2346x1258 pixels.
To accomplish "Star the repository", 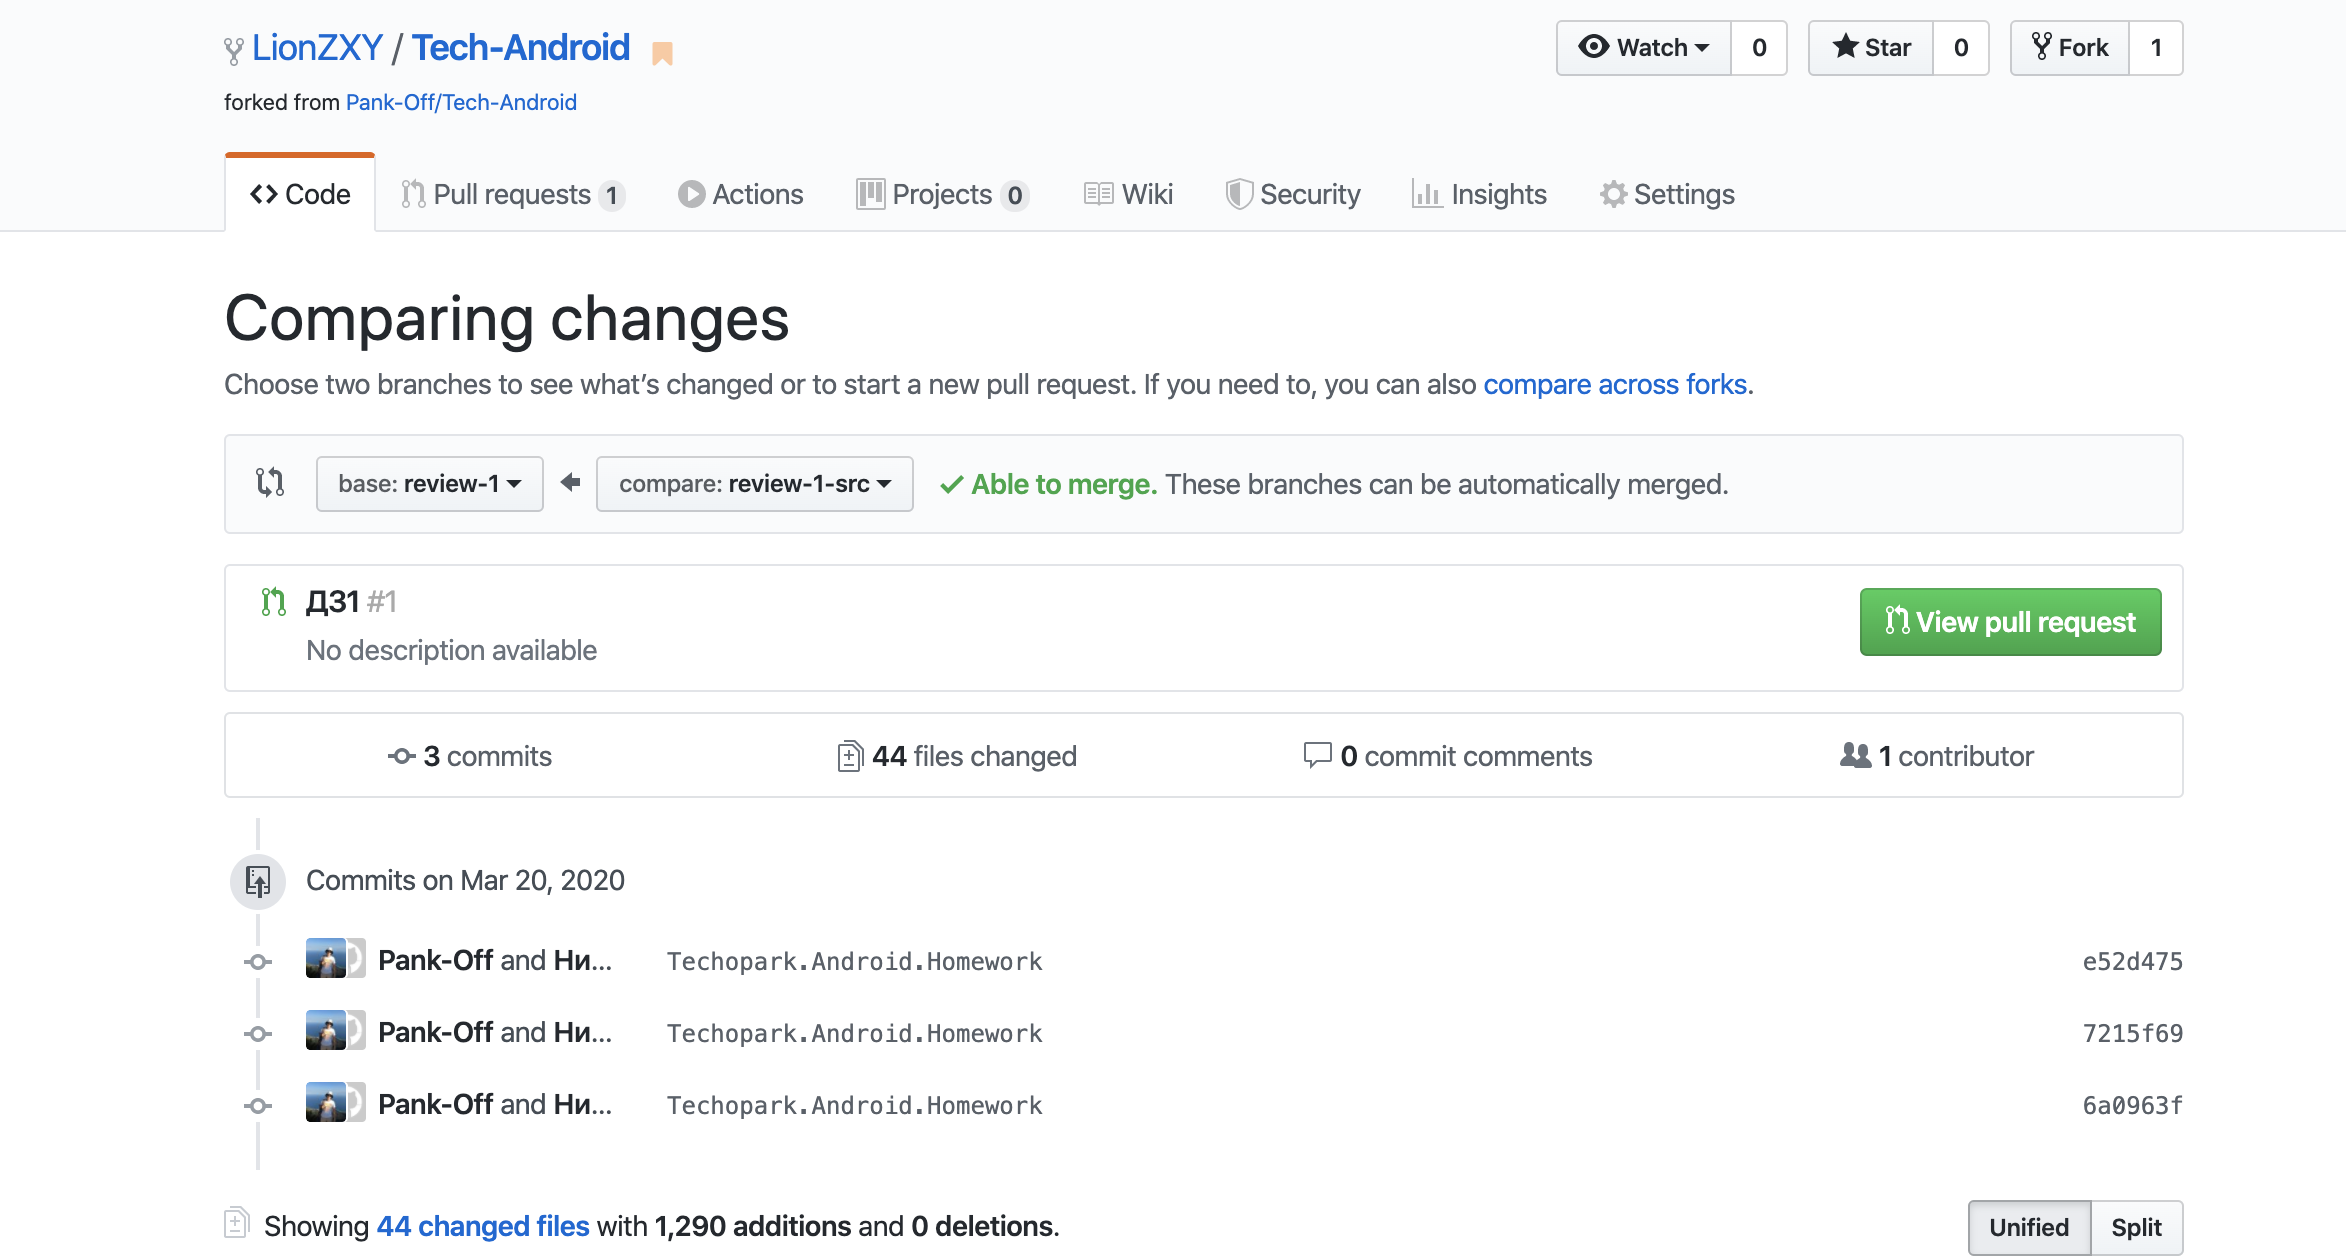I will pyautogui.click(x=1871, y=48).
